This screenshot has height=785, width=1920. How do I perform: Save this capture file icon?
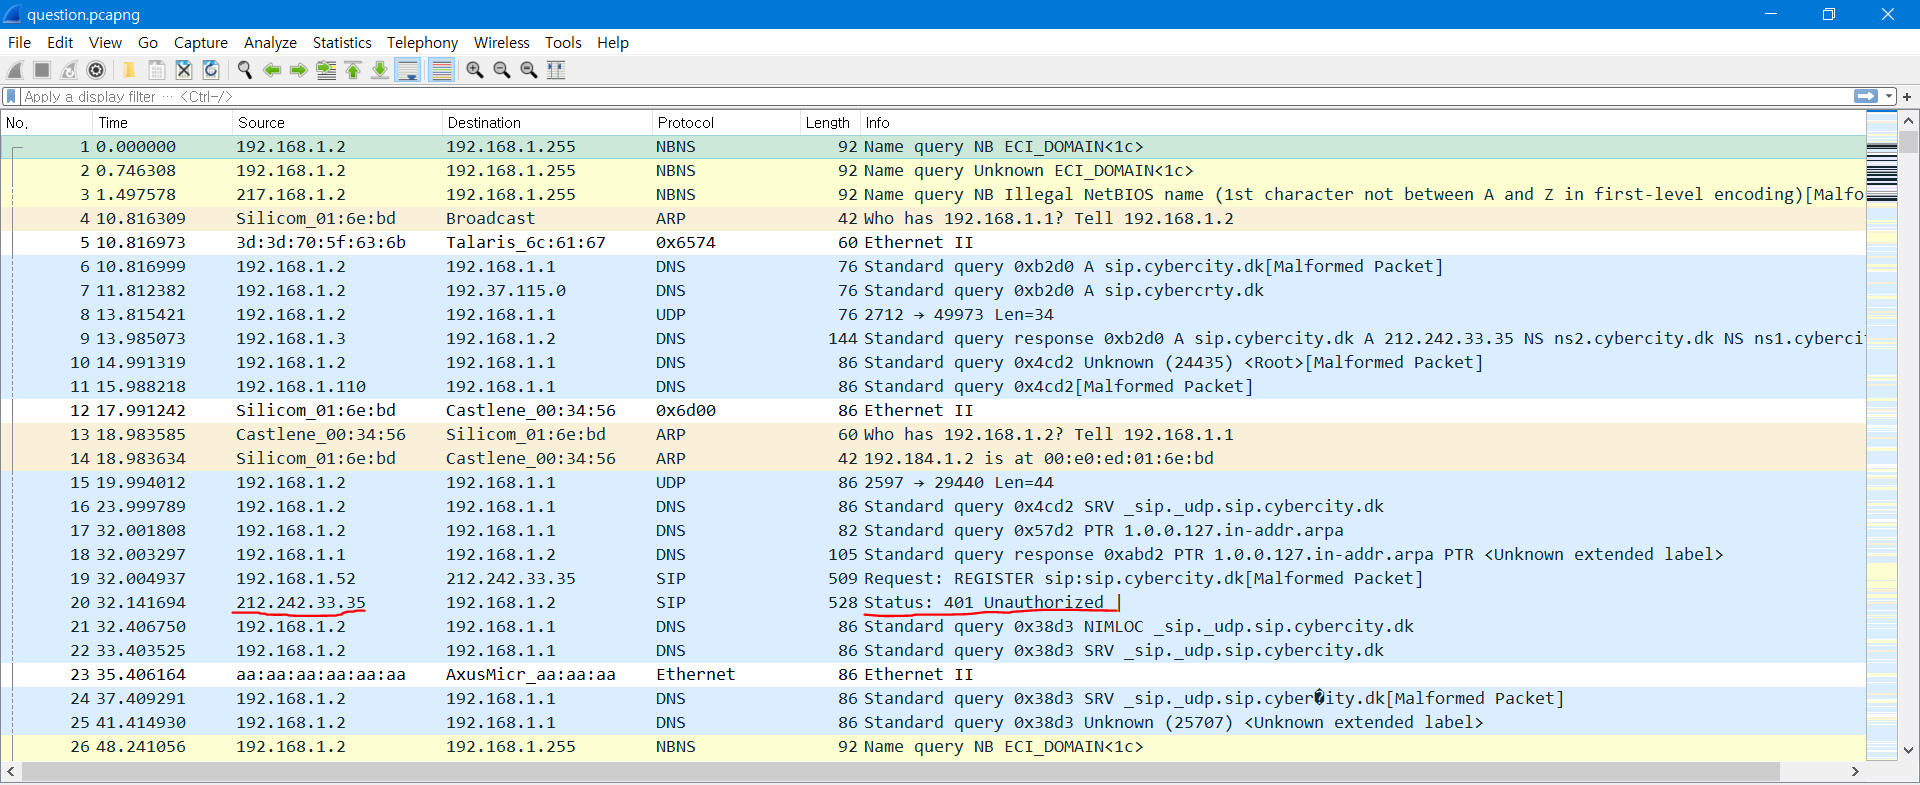tap(157, 70)
